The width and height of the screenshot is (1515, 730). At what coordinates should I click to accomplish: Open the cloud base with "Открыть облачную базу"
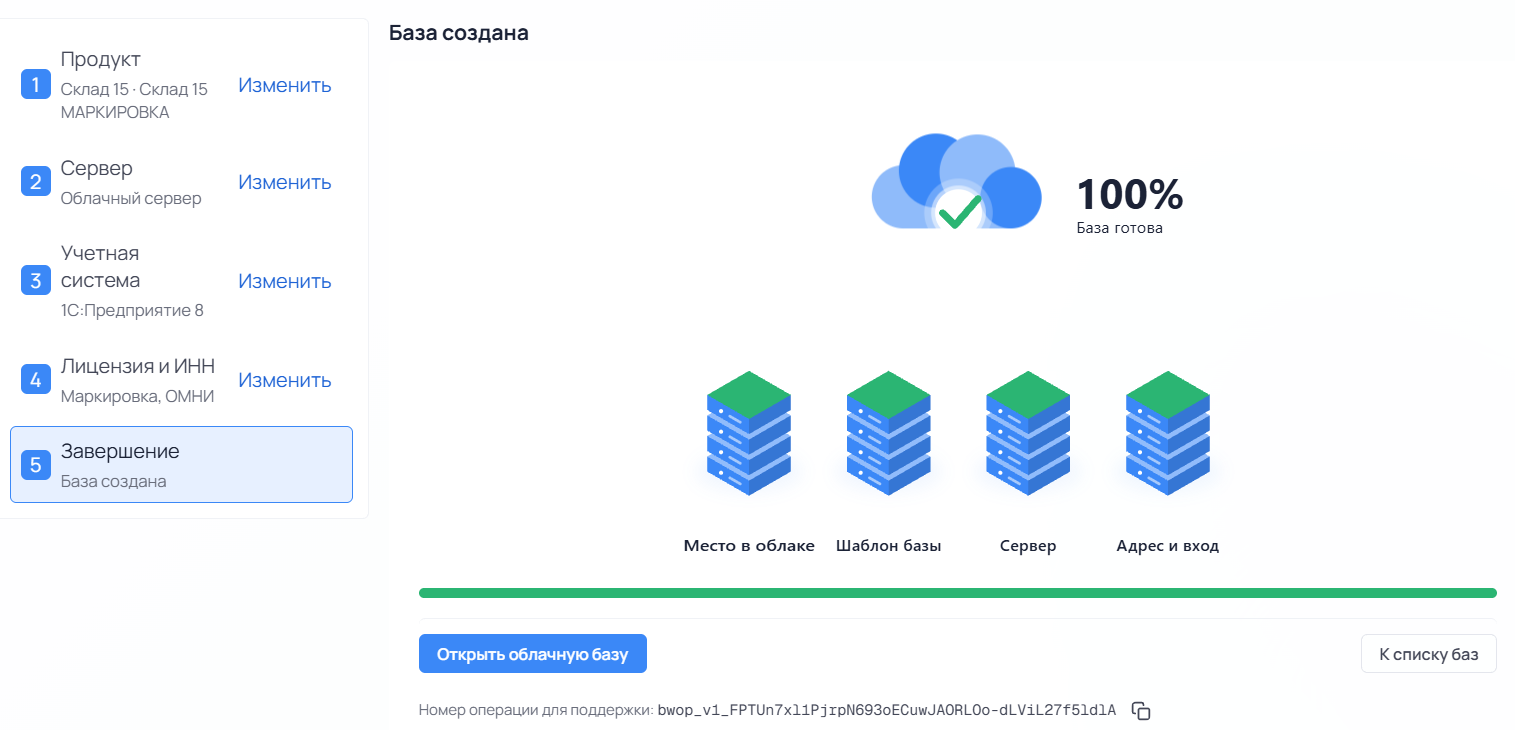point(533,654)
